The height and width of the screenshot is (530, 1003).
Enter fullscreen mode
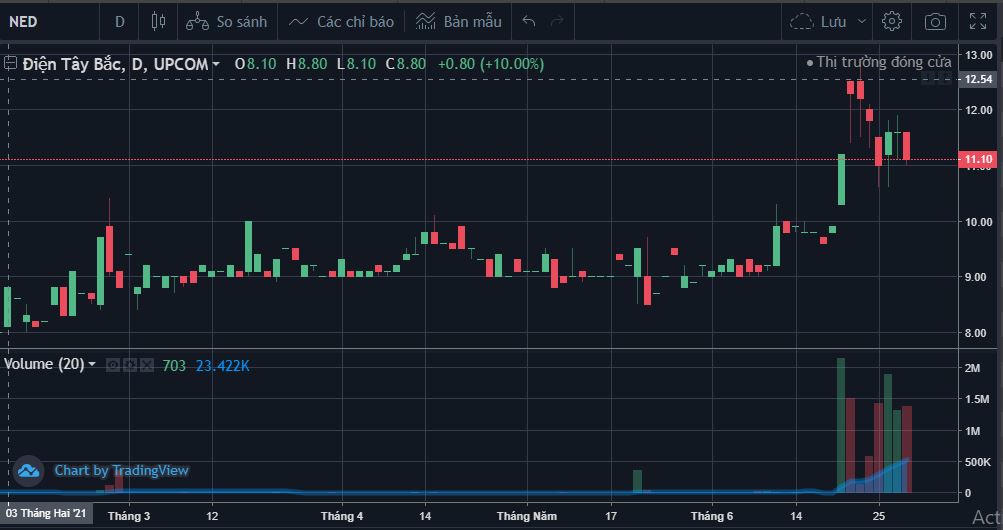tap(976, 21)
